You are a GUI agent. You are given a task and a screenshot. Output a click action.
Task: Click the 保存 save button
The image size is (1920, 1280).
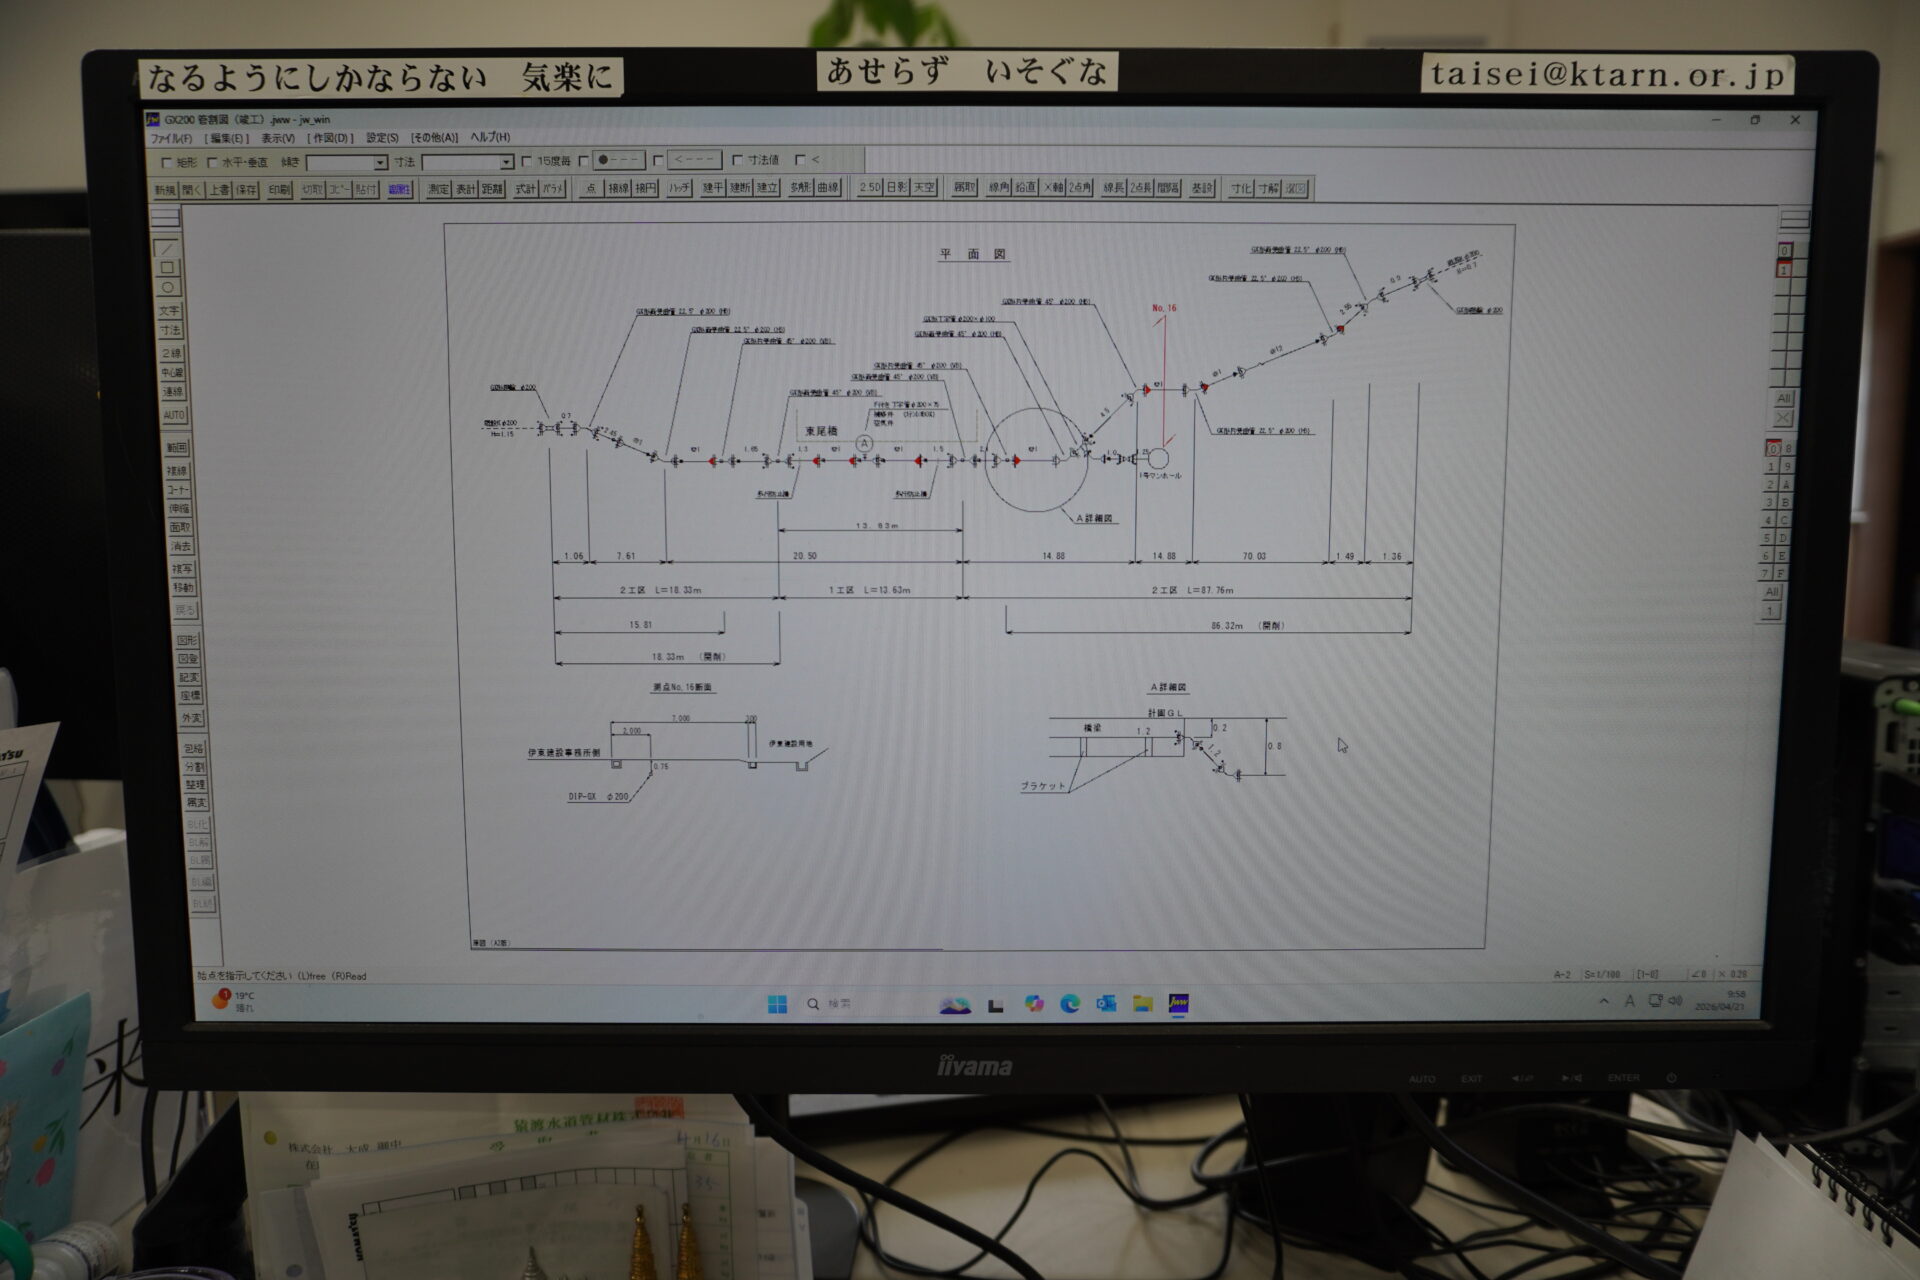click(246, 189)
